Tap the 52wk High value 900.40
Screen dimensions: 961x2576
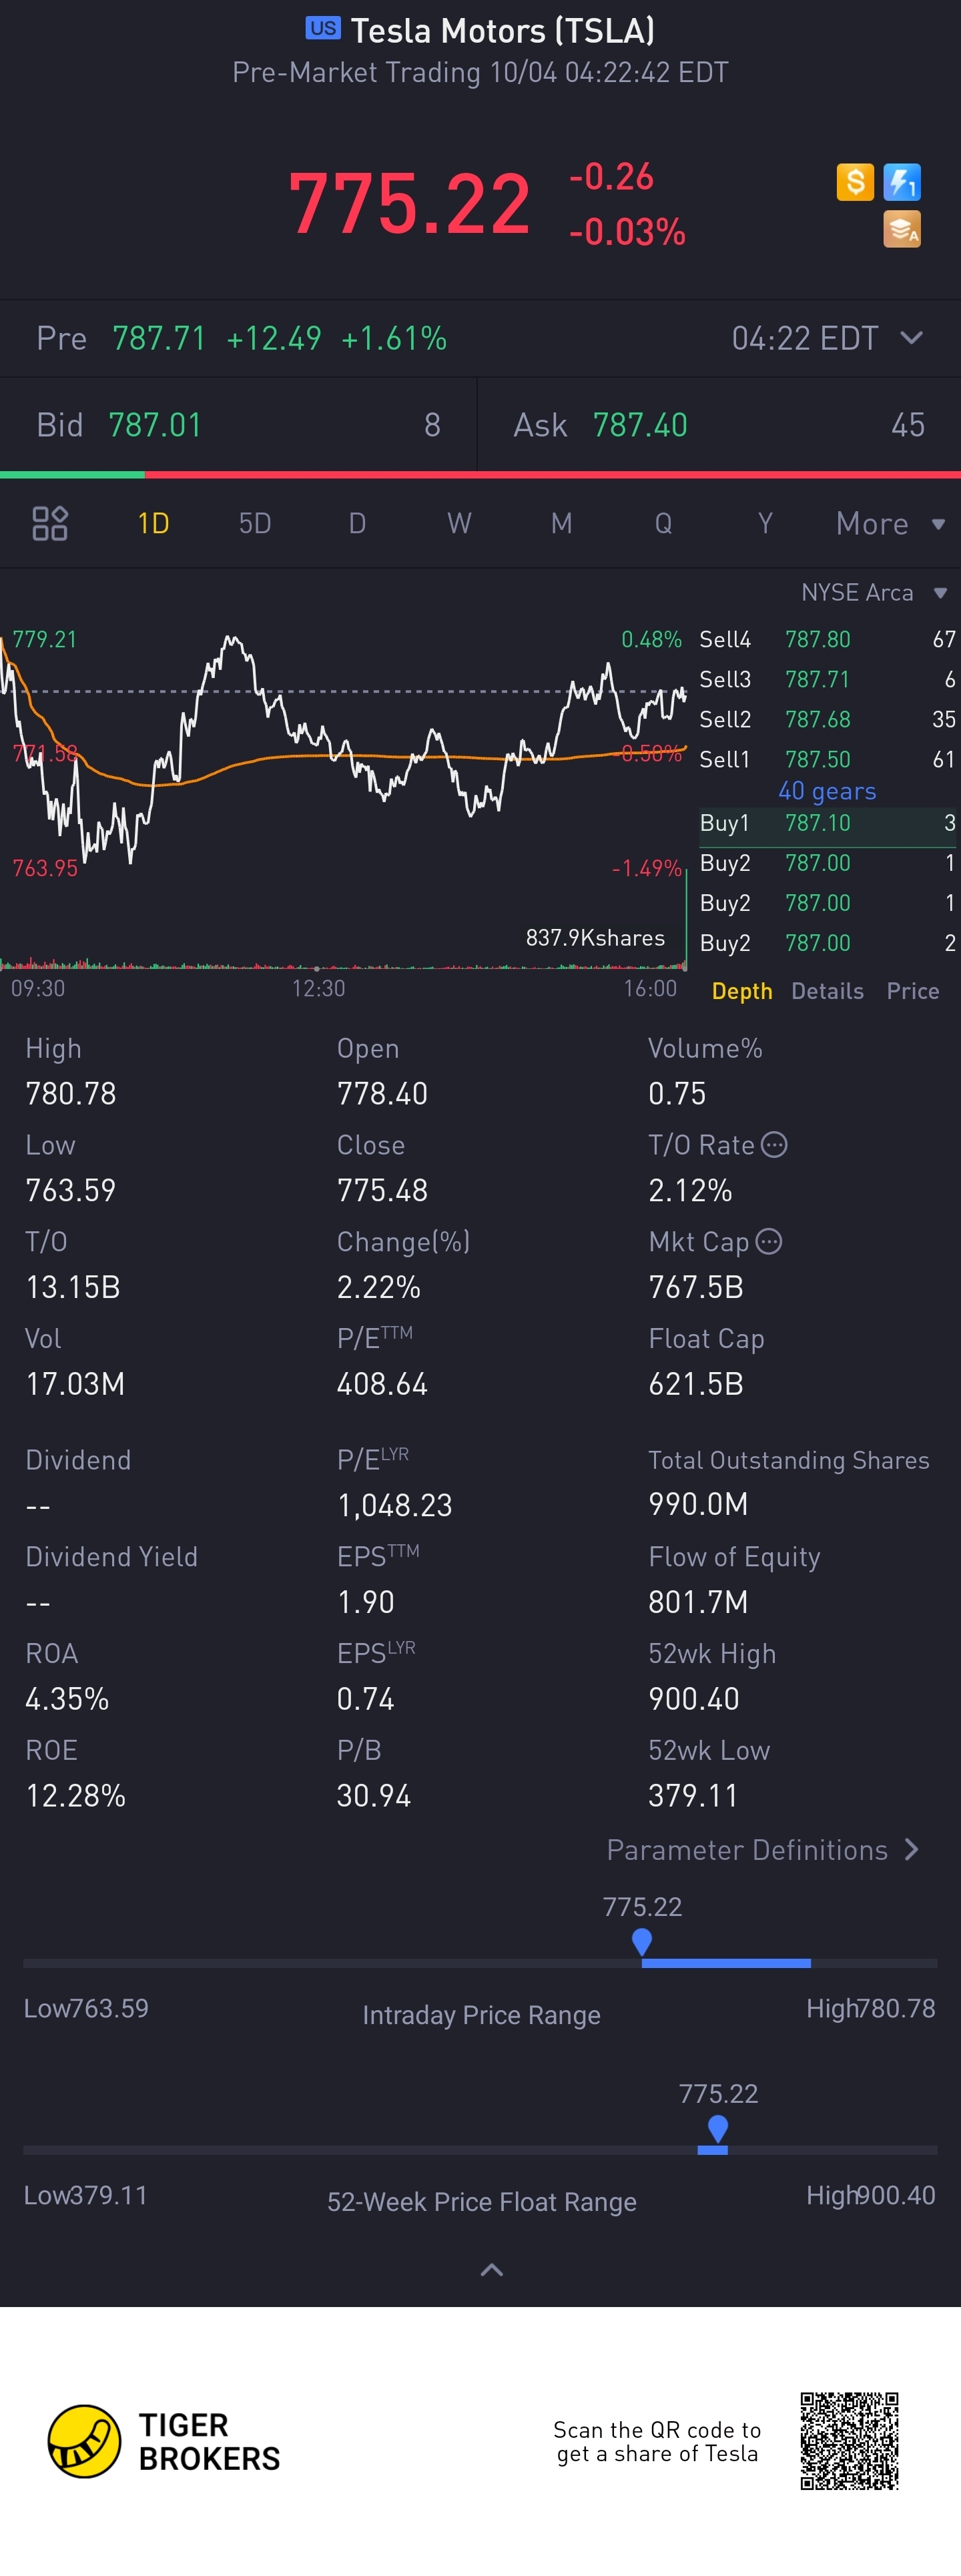[694, 1699]
